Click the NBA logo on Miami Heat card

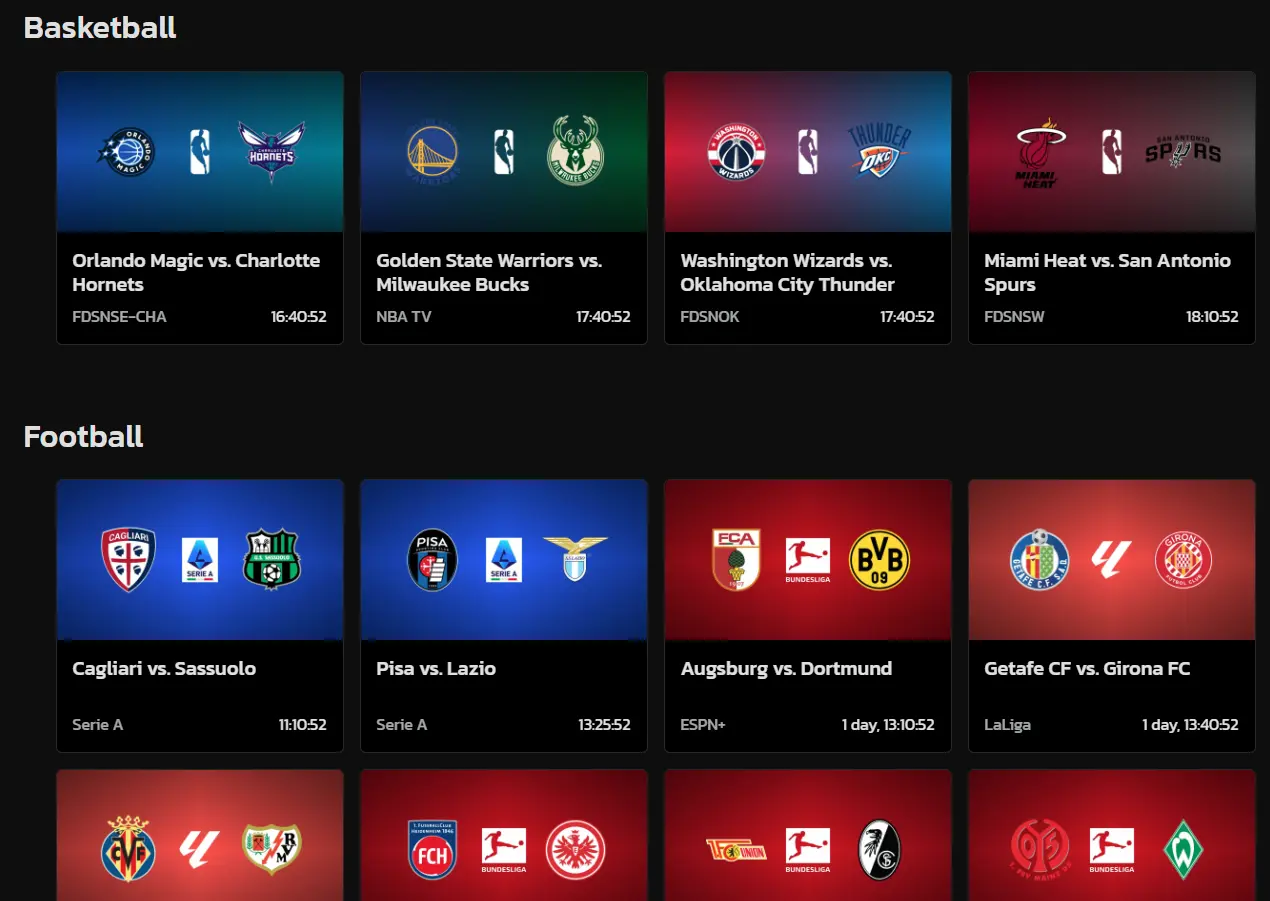click(x=1111, y=152)
